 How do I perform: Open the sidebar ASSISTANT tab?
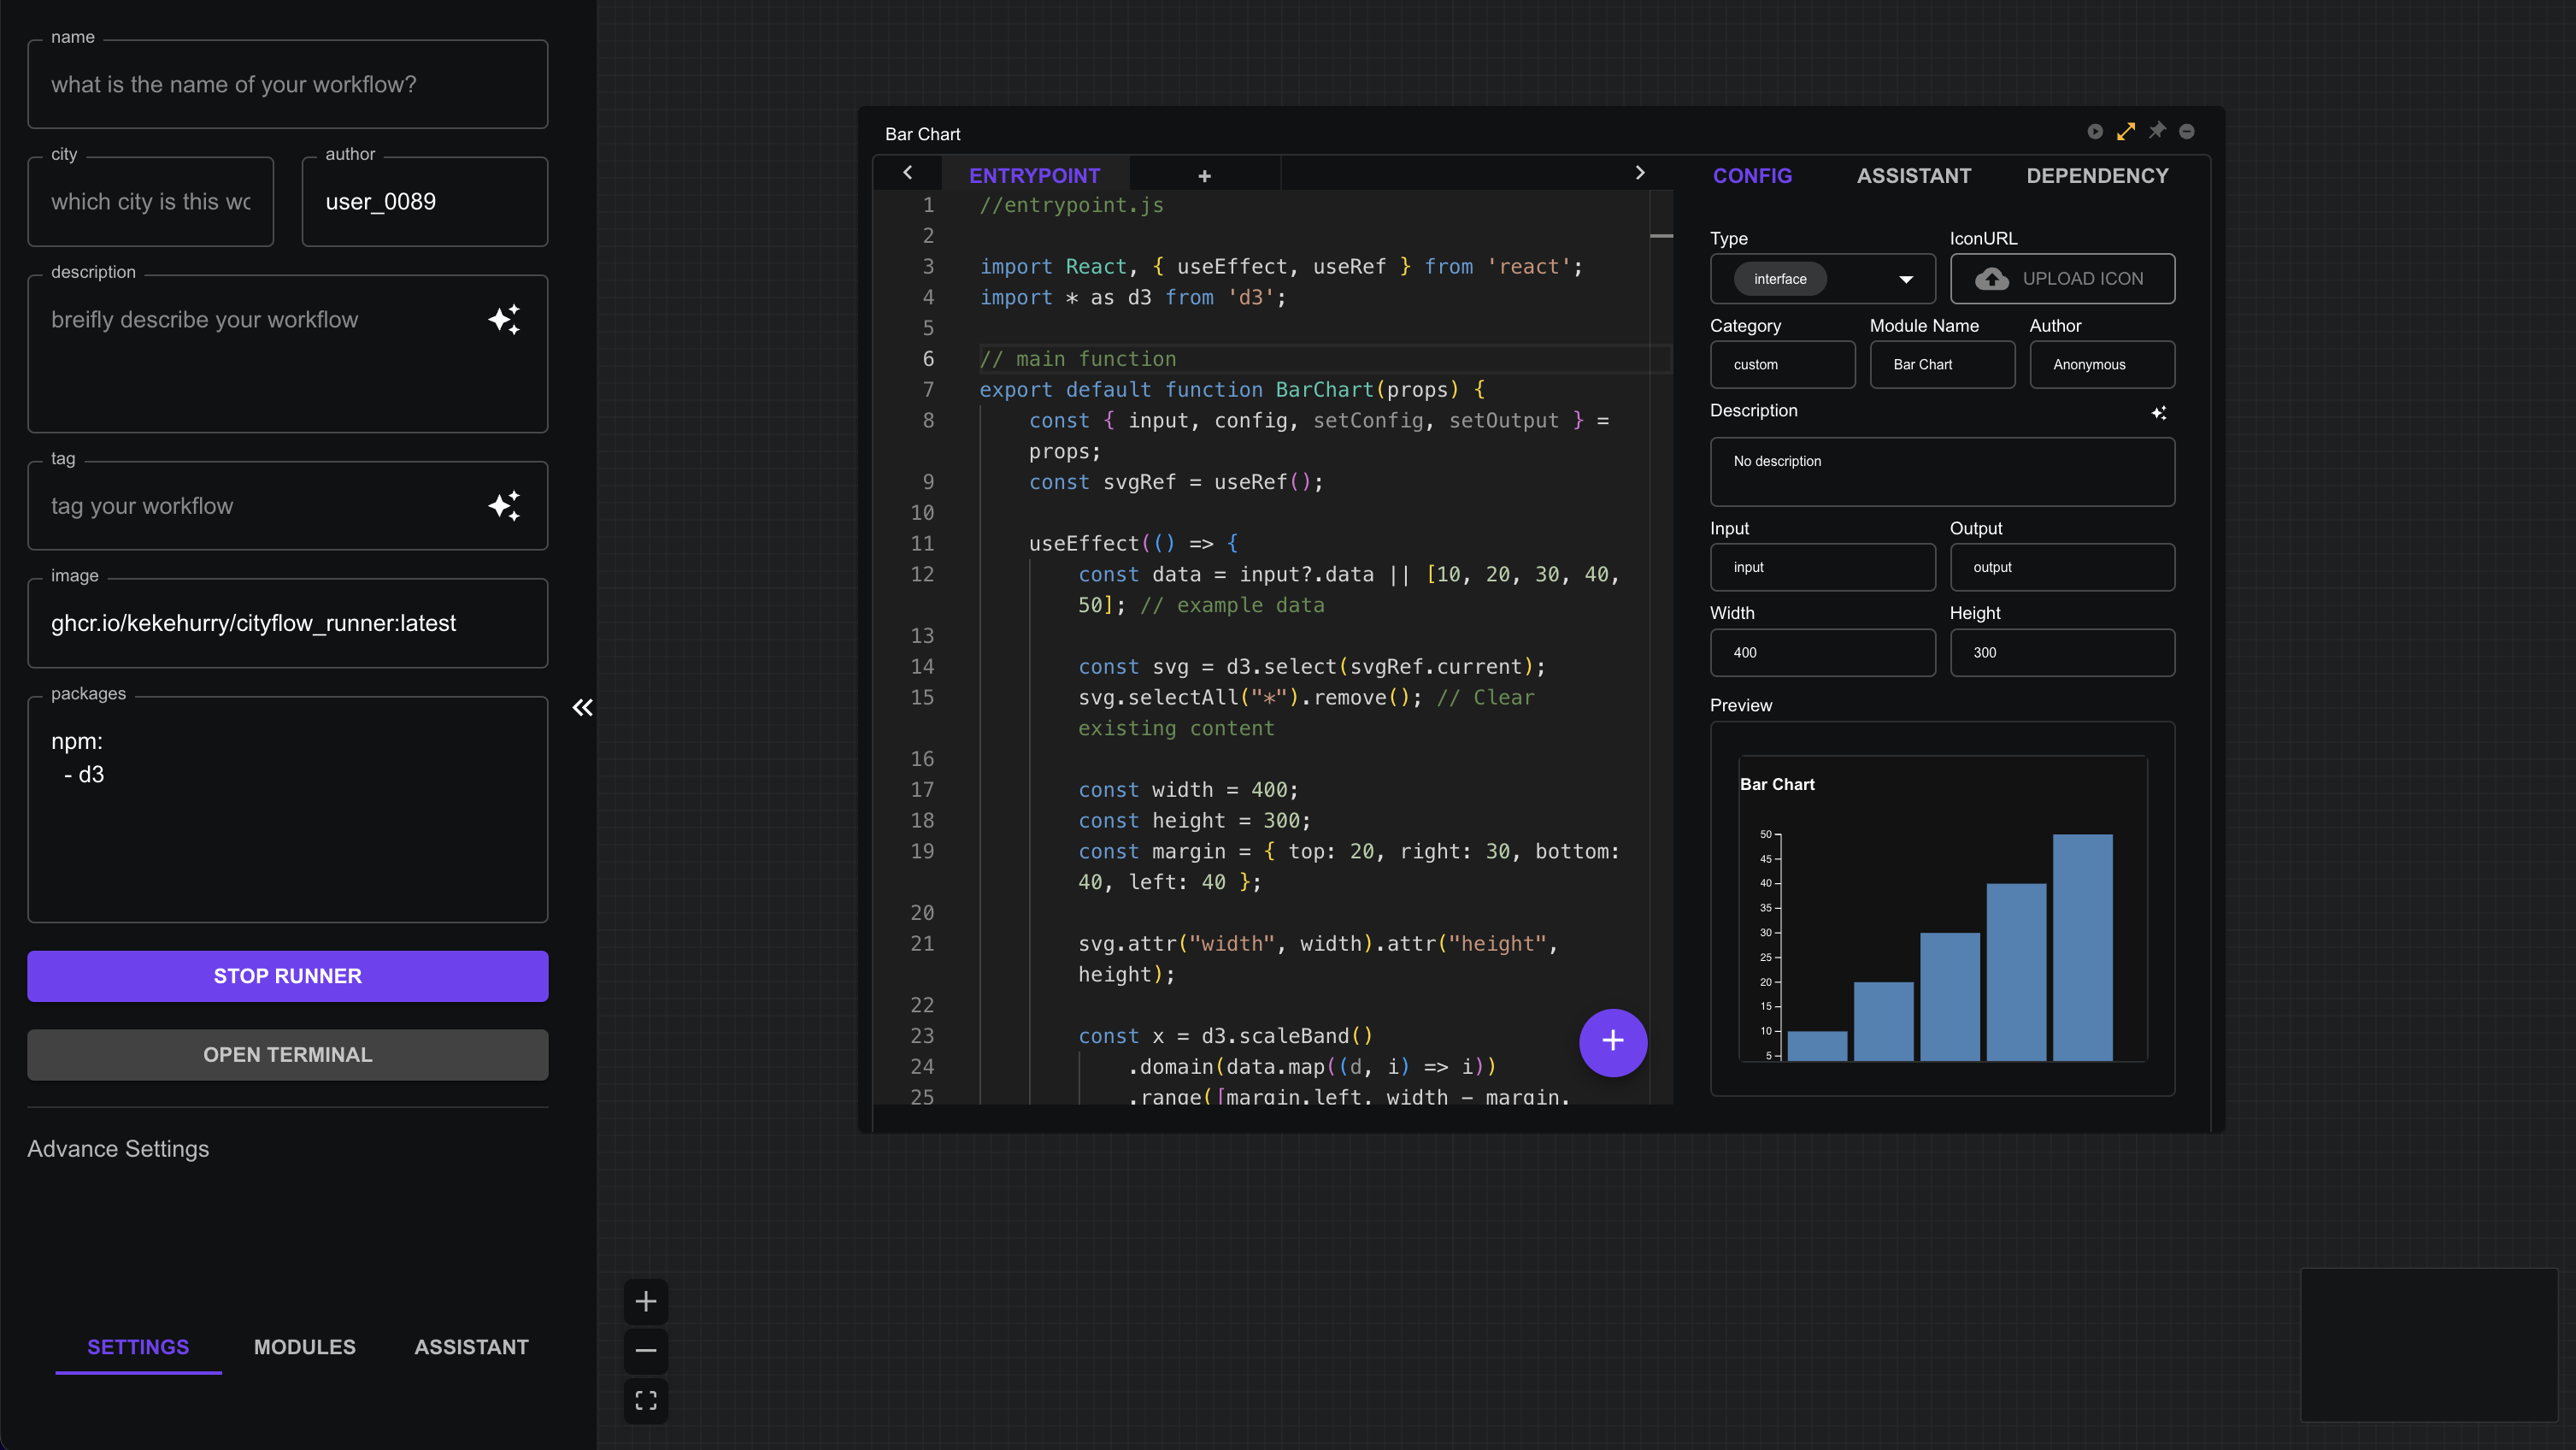[472, 1347]
